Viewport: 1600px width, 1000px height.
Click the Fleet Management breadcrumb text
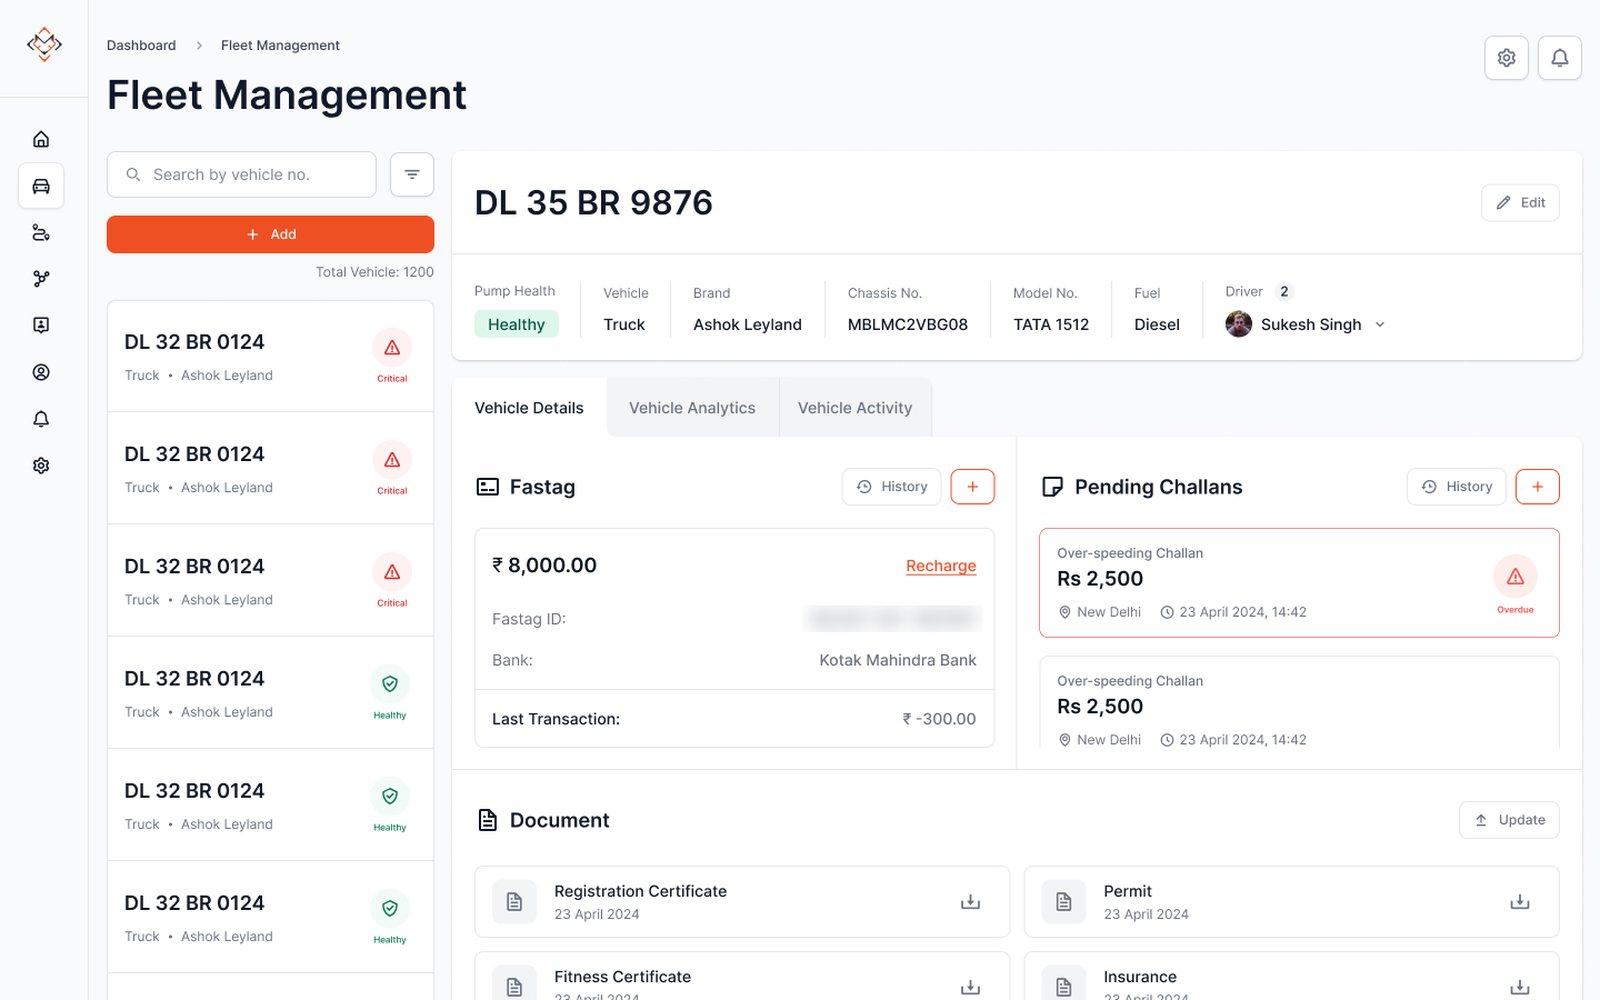pos(280,45)
